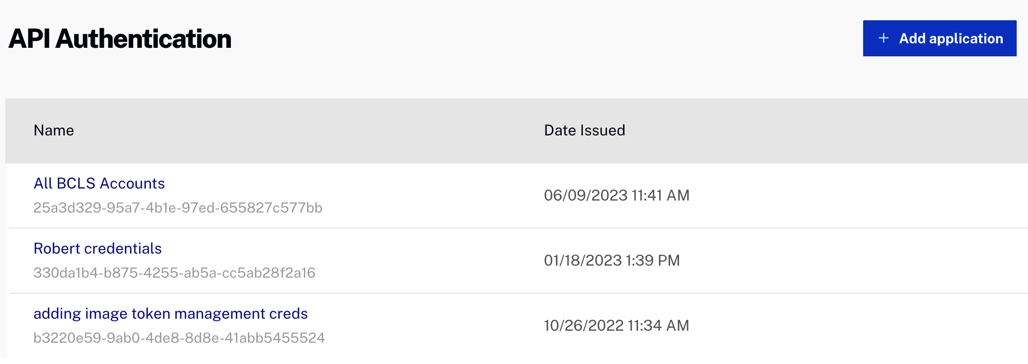The width and height of the screenshot is (1028, 364).
Task: Click the 10/26/2022 11:34 AM date cell
Action: [x=616, y=325]
